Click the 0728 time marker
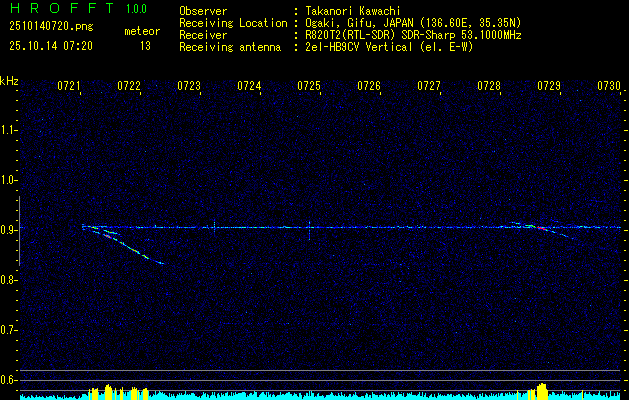629x400 pixels. pos(489,85)
